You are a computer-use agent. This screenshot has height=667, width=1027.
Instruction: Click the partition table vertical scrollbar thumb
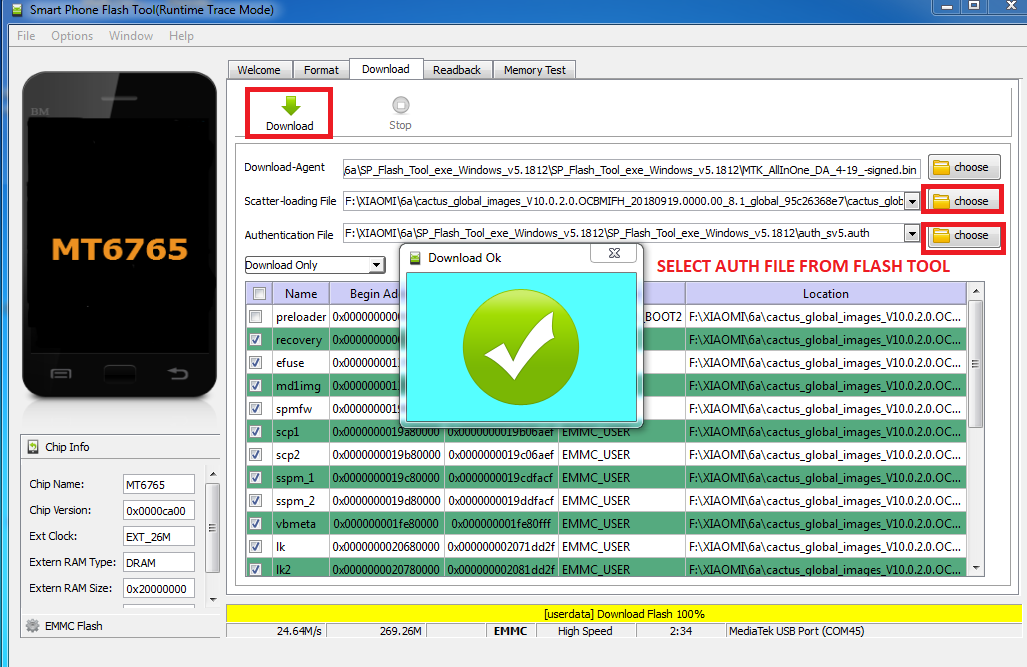click(x=976, y=364)
